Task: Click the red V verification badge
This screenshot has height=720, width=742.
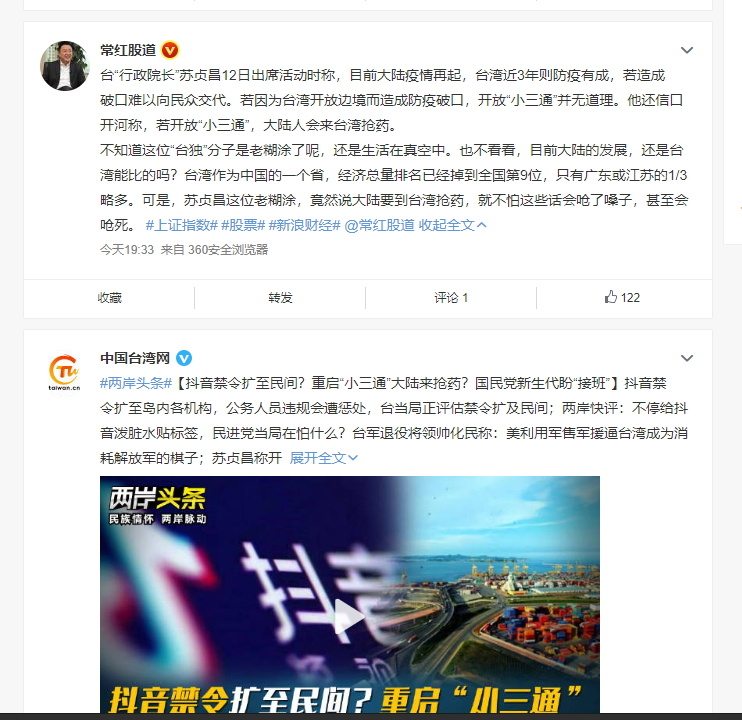Action: tap(170, 50)
